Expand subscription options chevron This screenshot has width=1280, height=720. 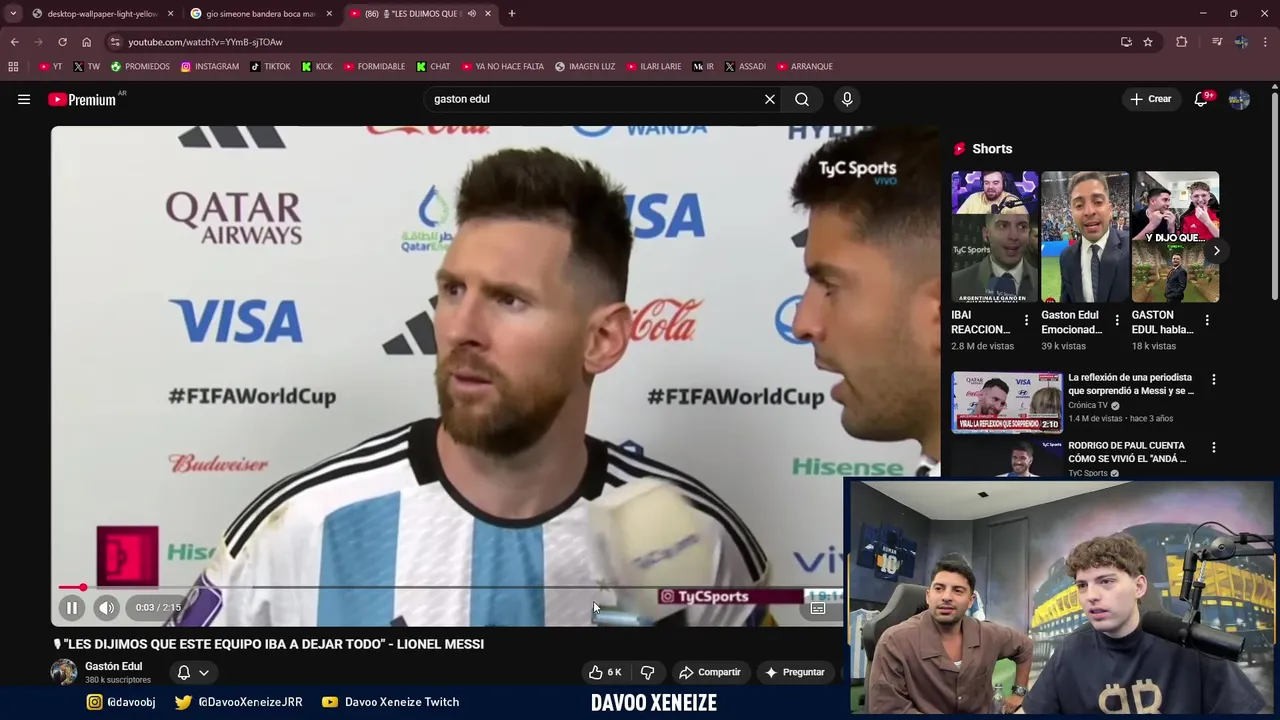(204, 673)
